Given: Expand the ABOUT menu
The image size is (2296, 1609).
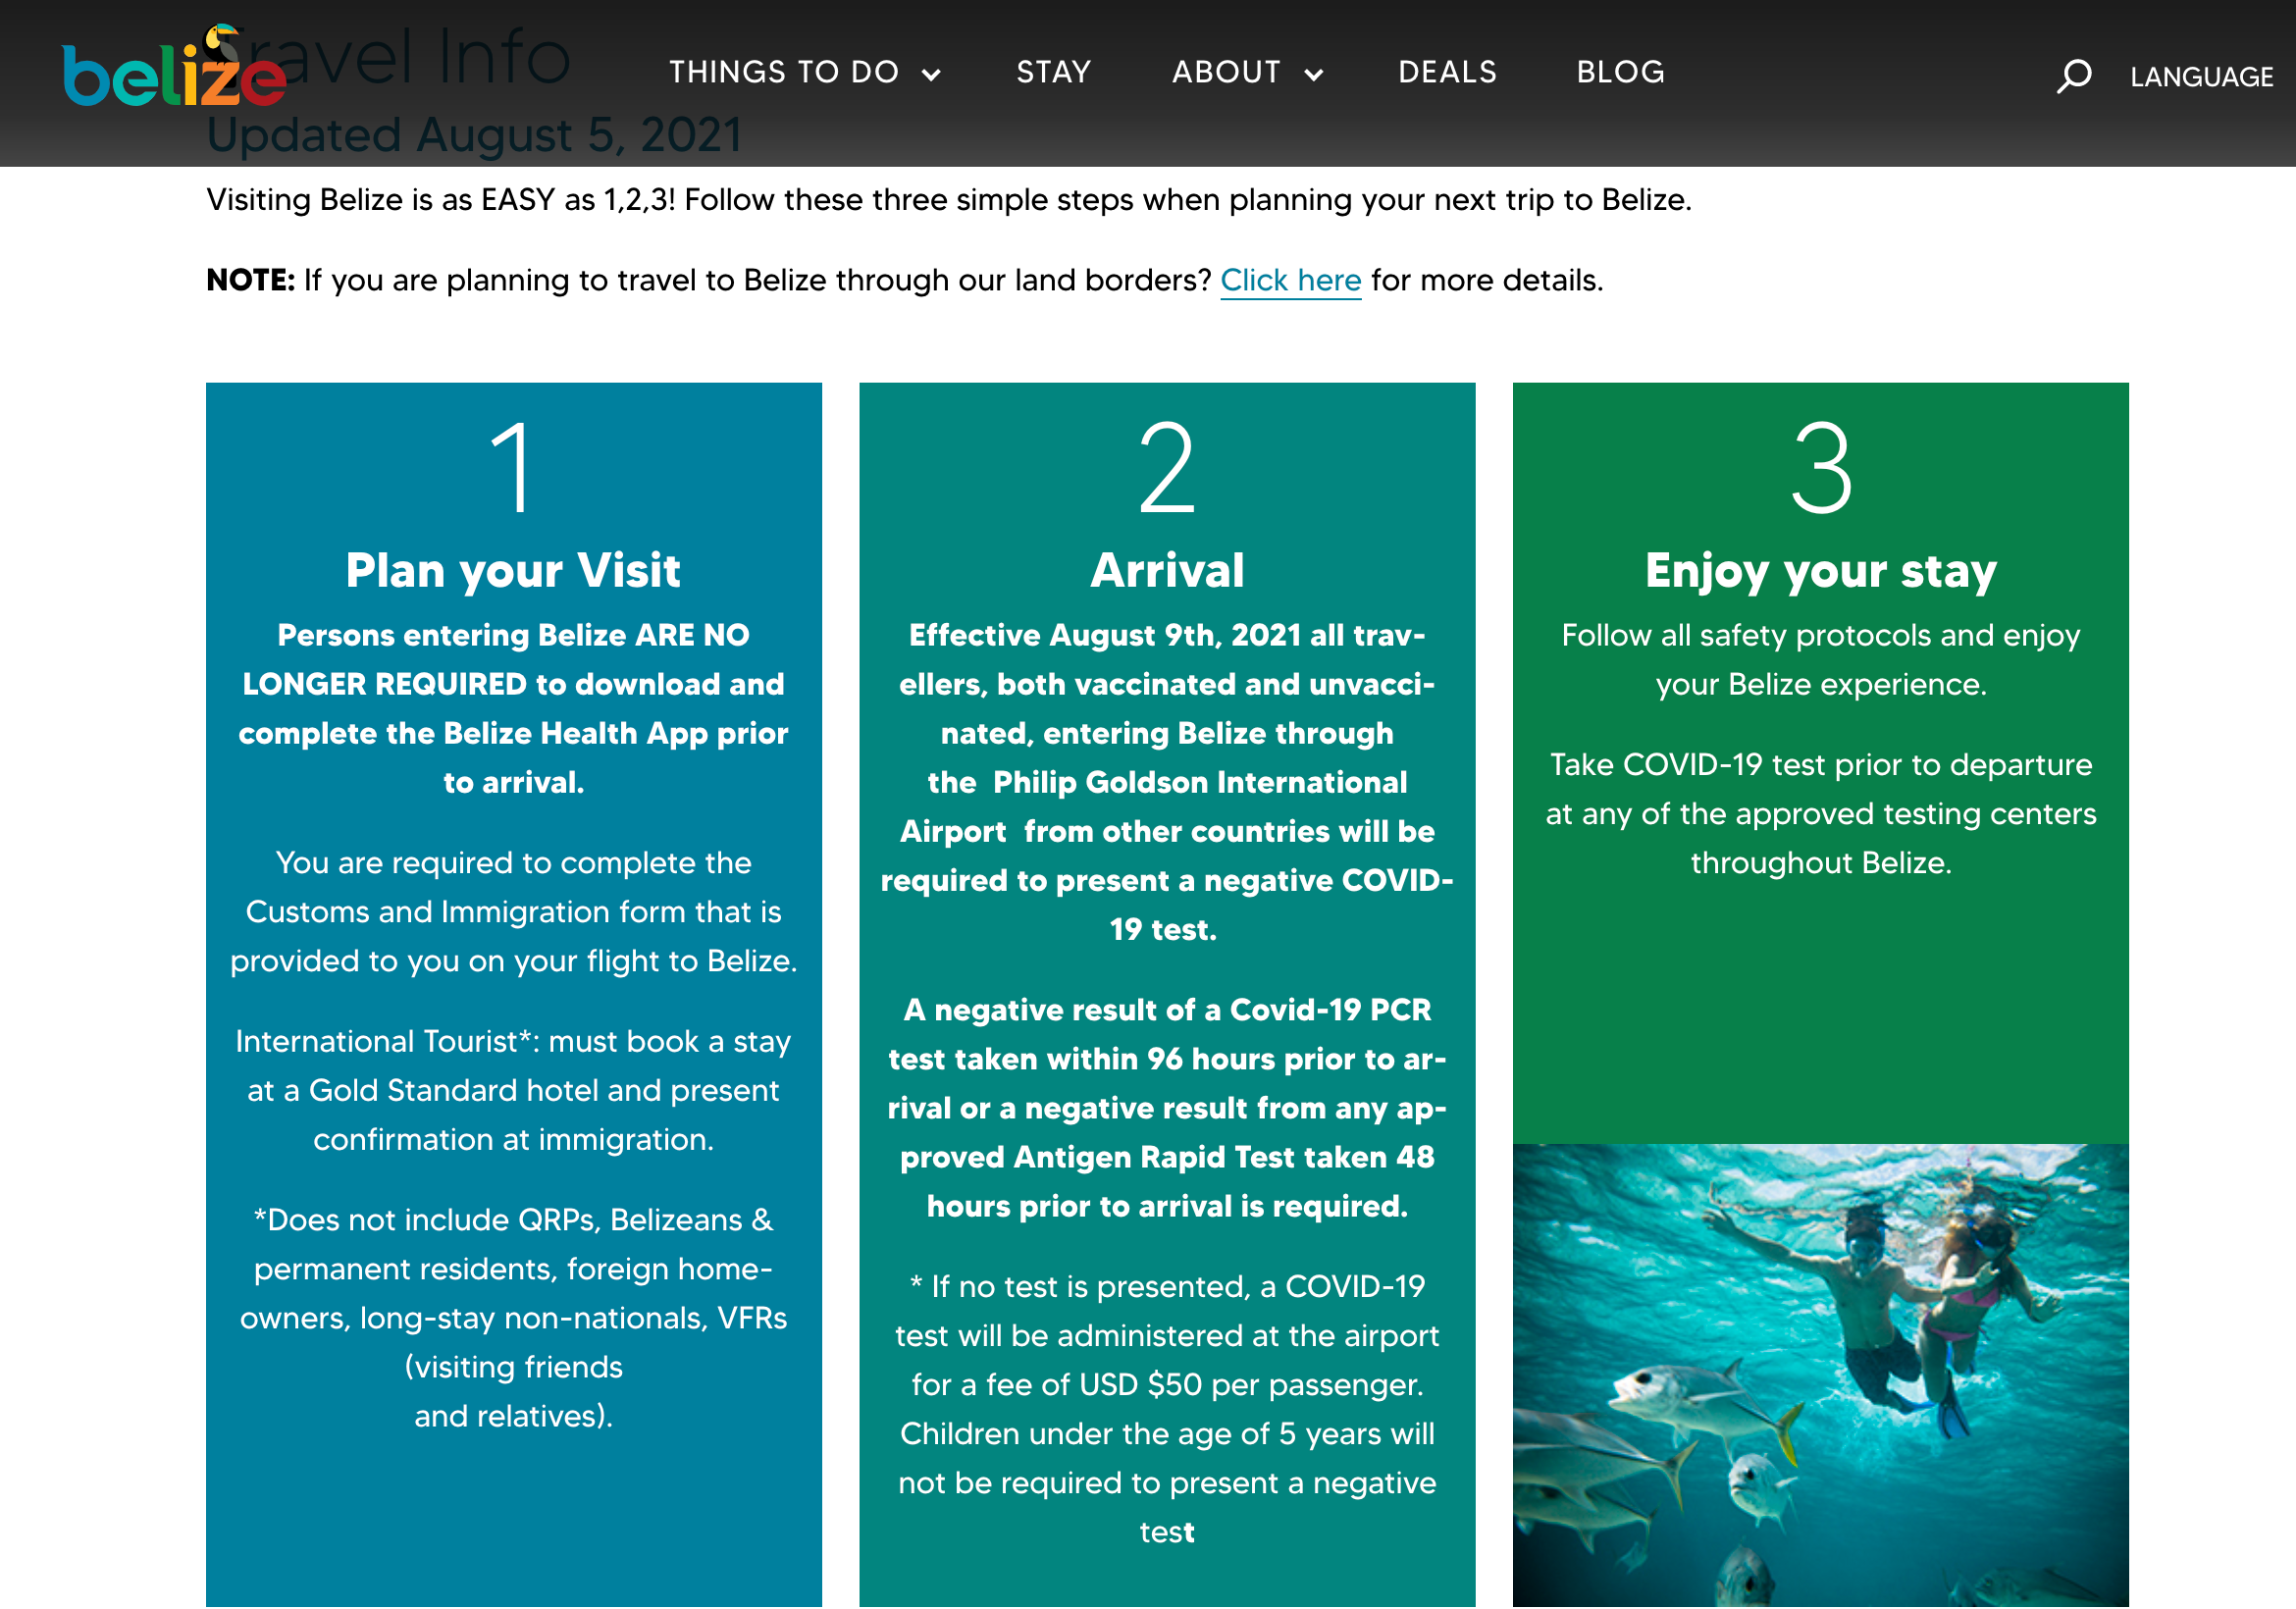Looking at the screenshot, I should tap(1226, 71).
